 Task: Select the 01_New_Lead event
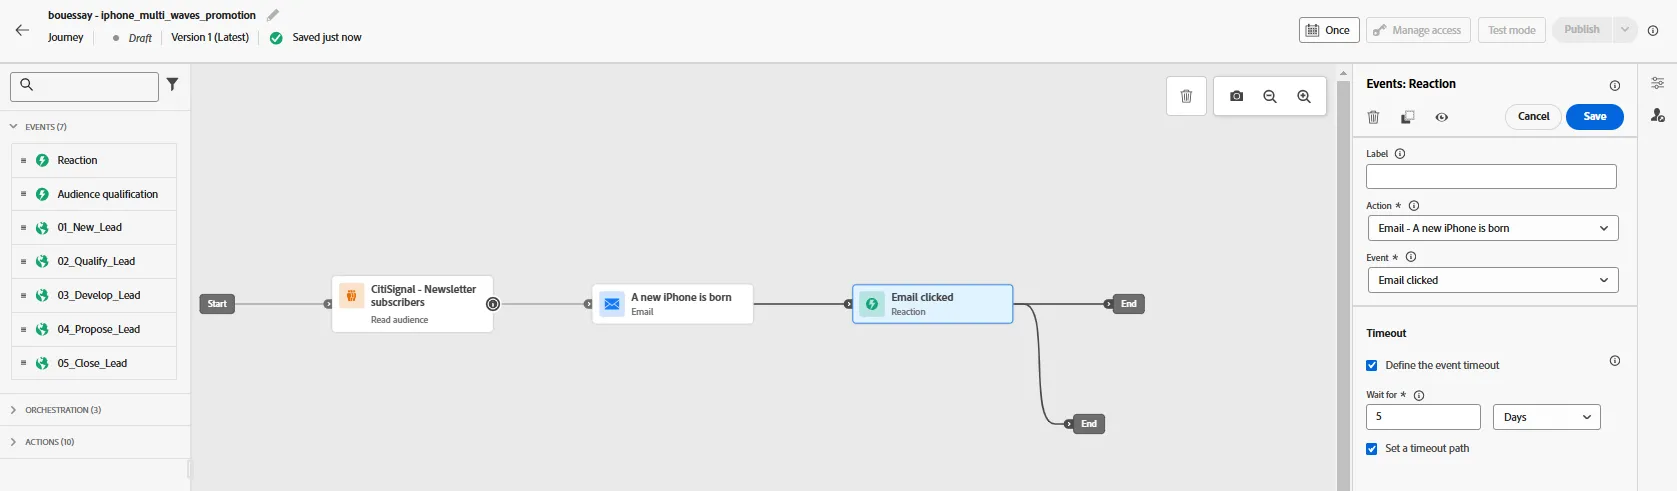[94, 228]
